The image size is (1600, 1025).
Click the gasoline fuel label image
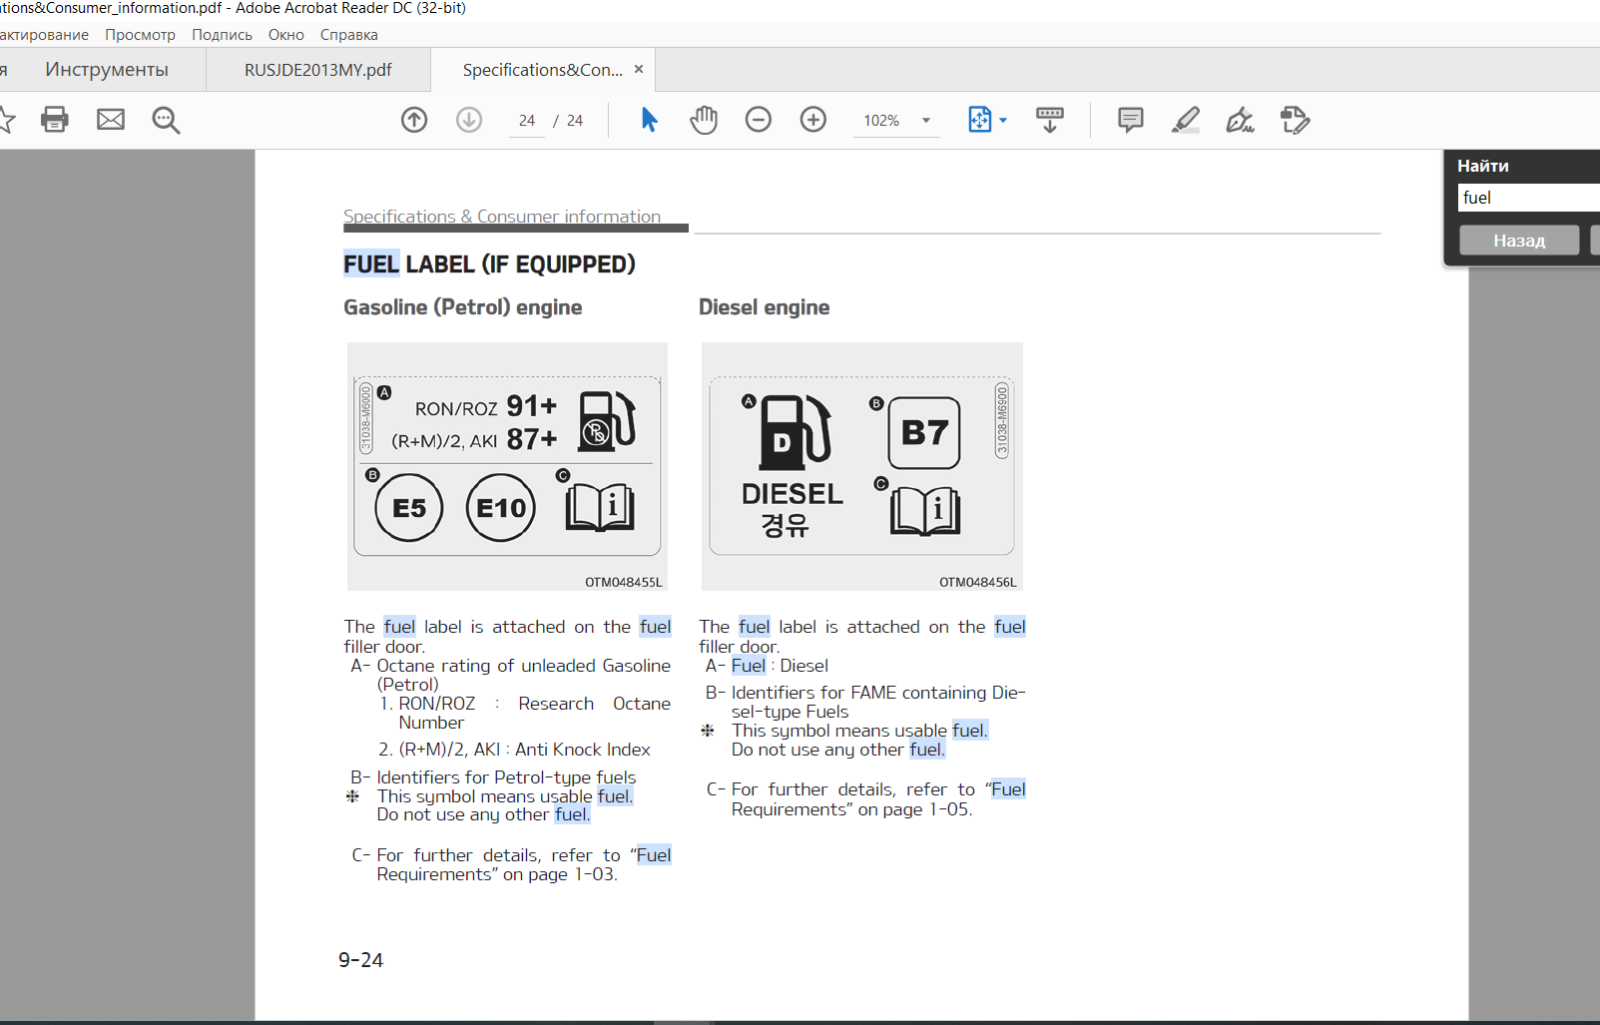click(x=507, y=466)
